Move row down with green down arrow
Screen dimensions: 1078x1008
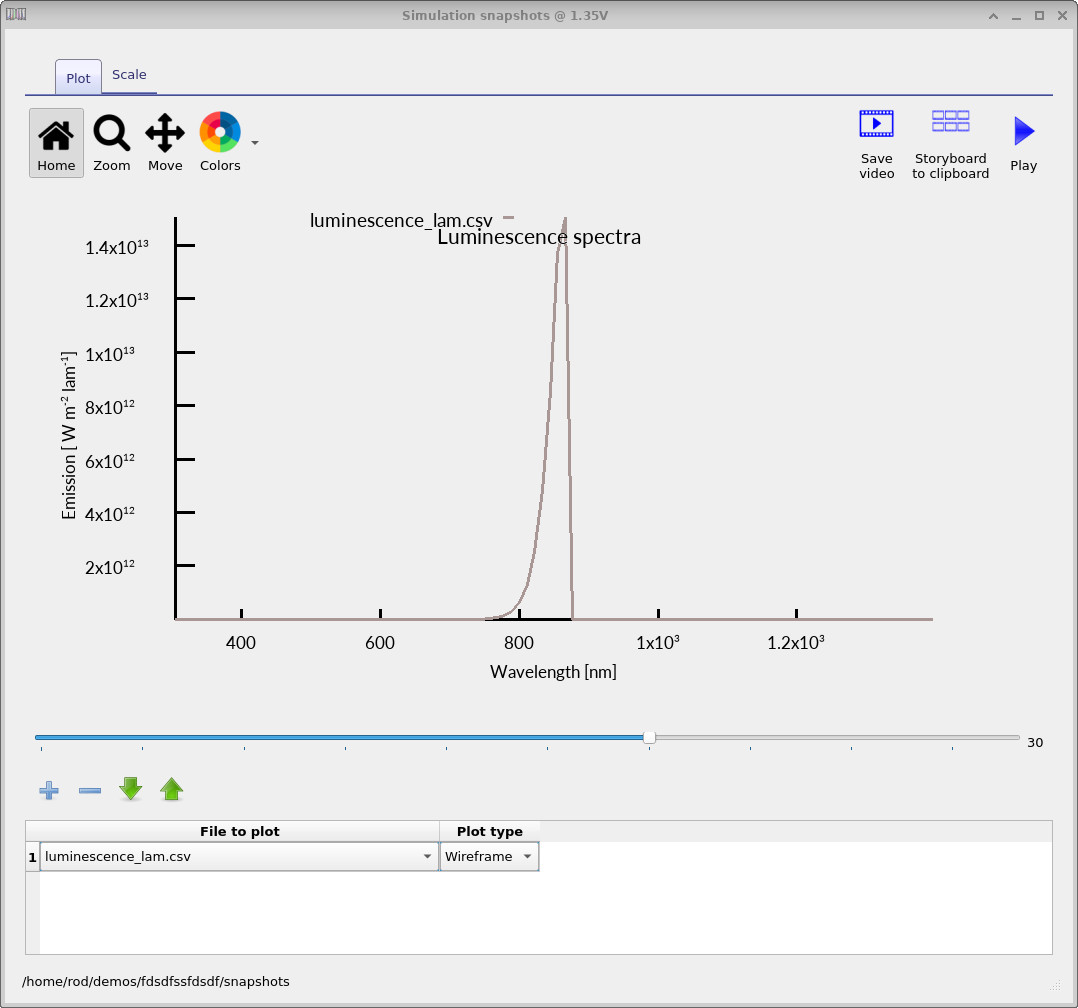pyautogui.click(x=131, y=789)
